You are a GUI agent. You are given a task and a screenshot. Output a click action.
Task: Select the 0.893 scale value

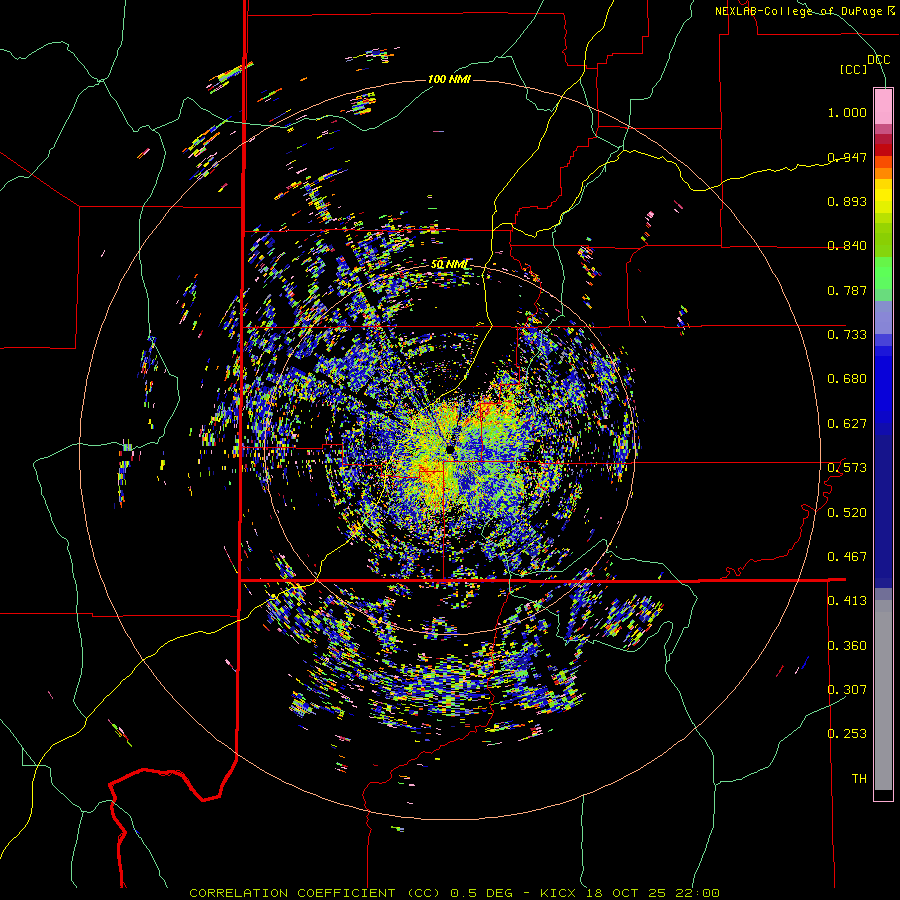[x=847, y=201]
